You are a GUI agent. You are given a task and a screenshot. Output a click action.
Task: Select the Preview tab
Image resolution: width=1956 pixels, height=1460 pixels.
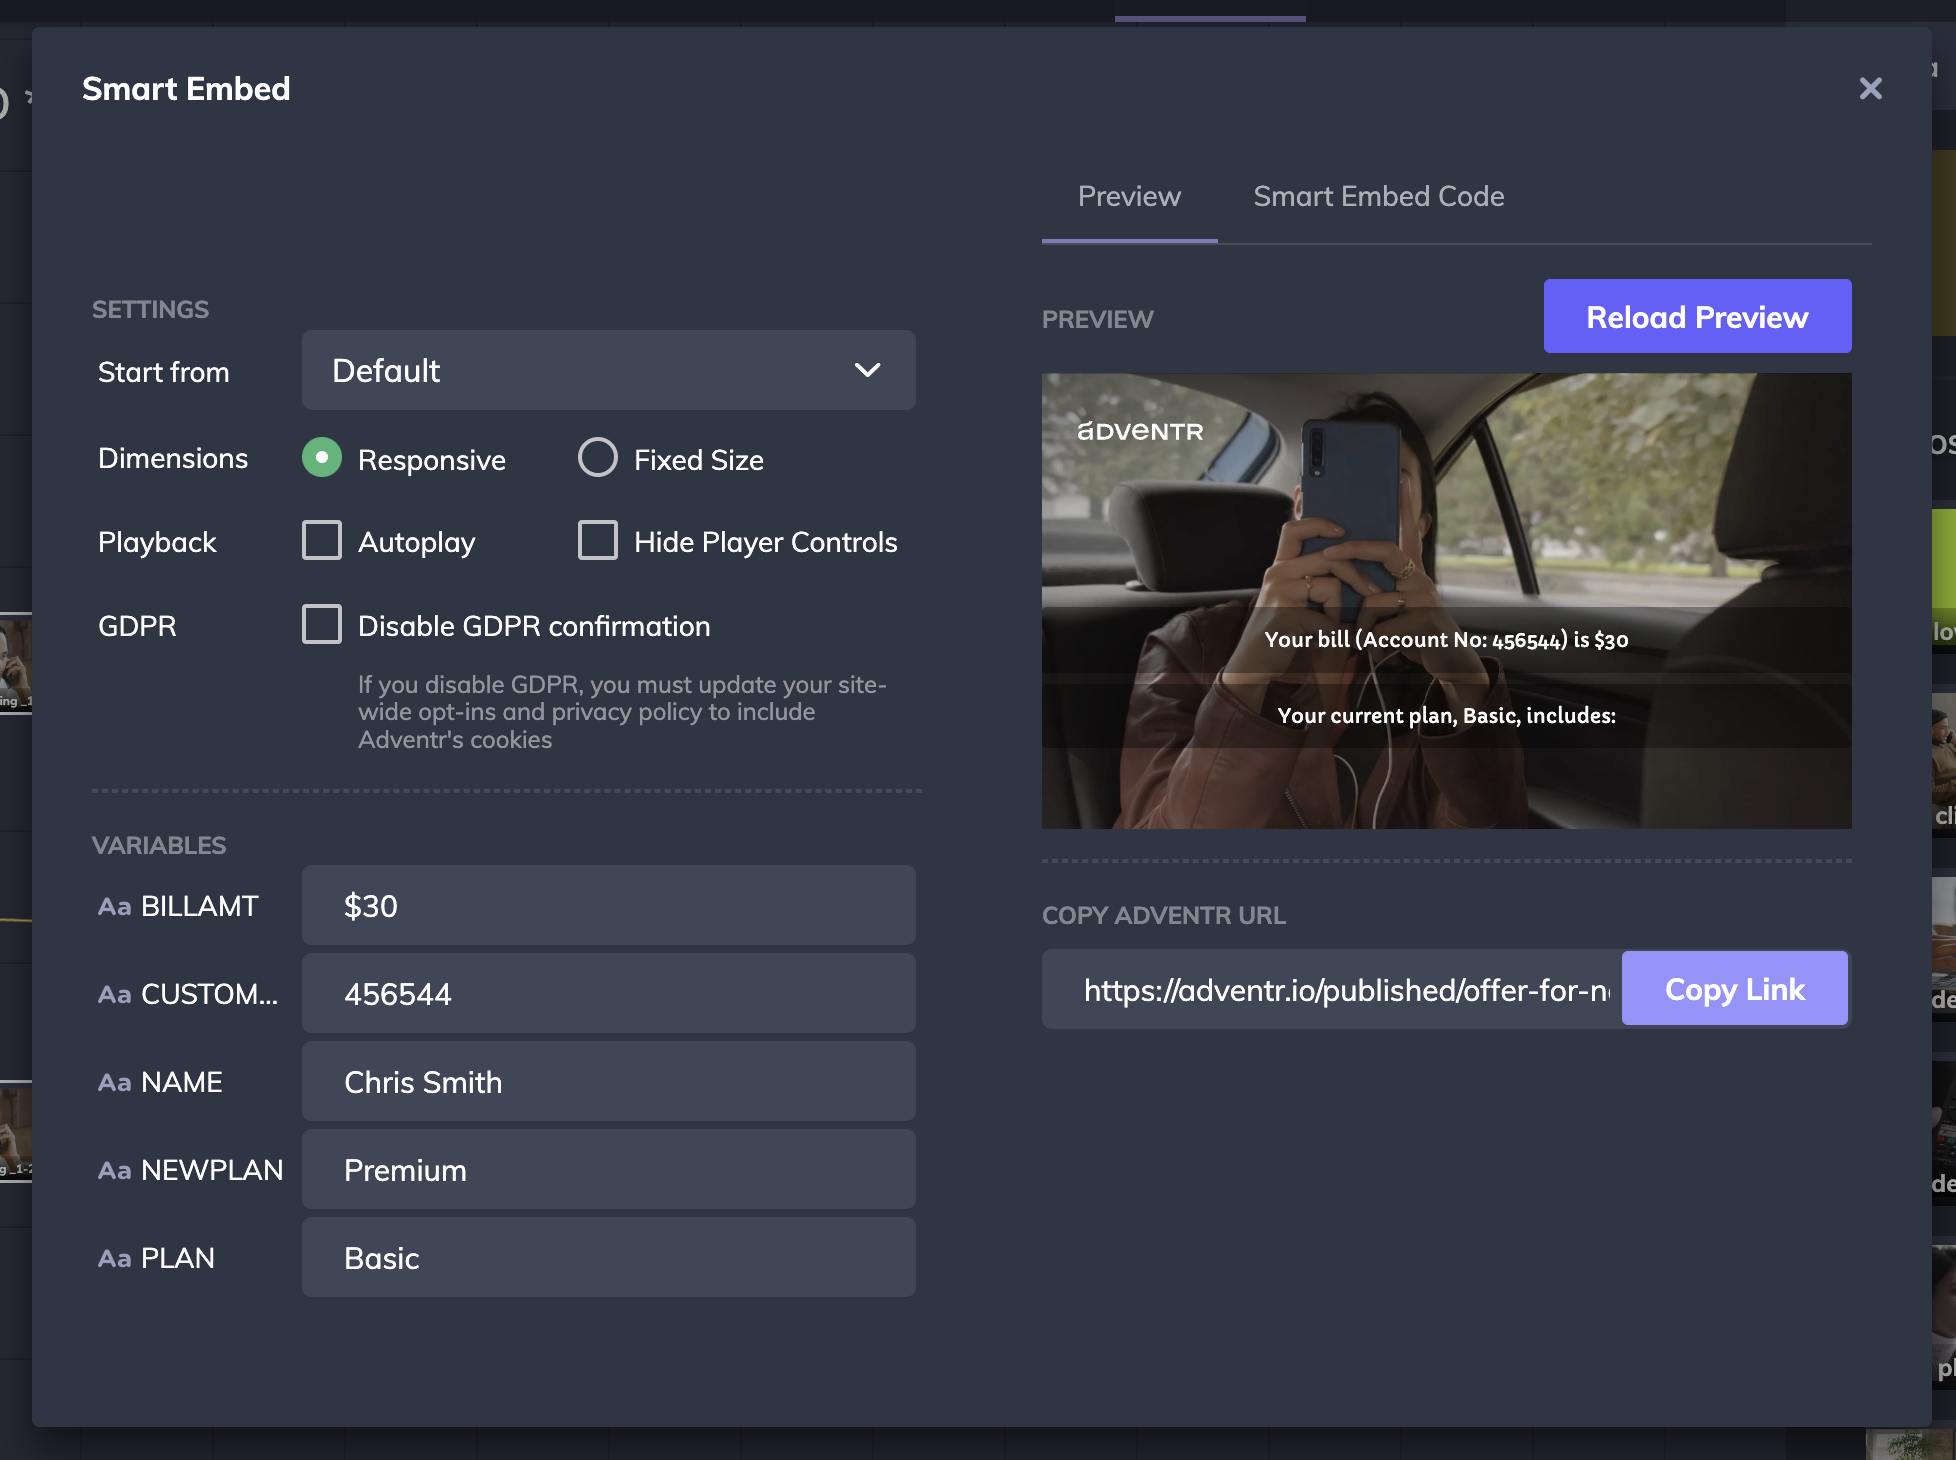click(1129, 197)
